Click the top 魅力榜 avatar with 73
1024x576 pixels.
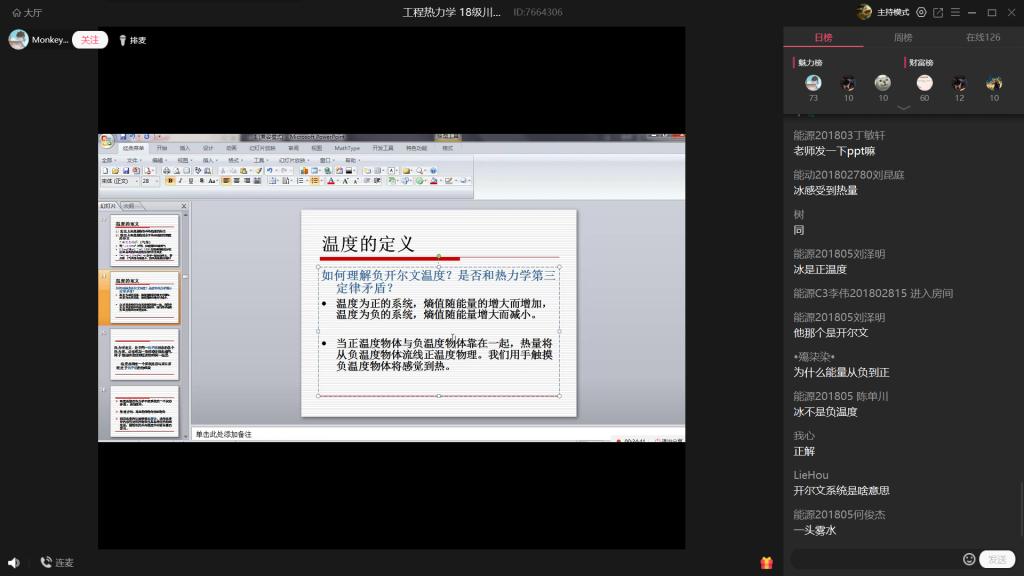click(813, 83)
